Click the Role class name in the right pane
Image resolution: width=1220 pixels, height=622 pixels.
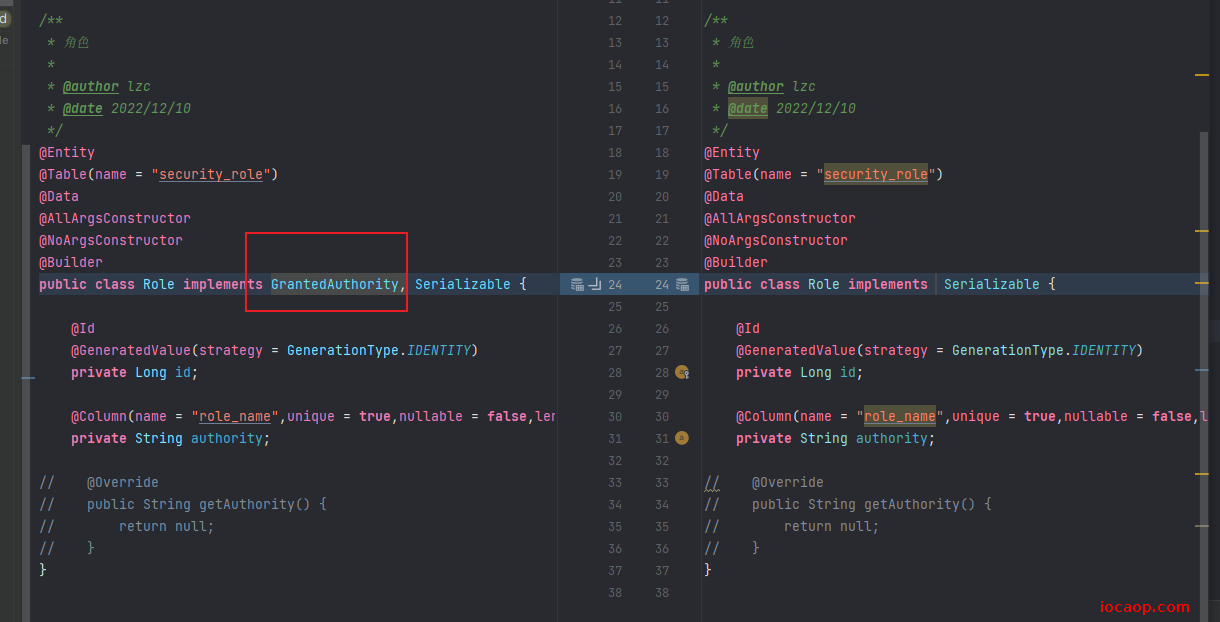824,285
